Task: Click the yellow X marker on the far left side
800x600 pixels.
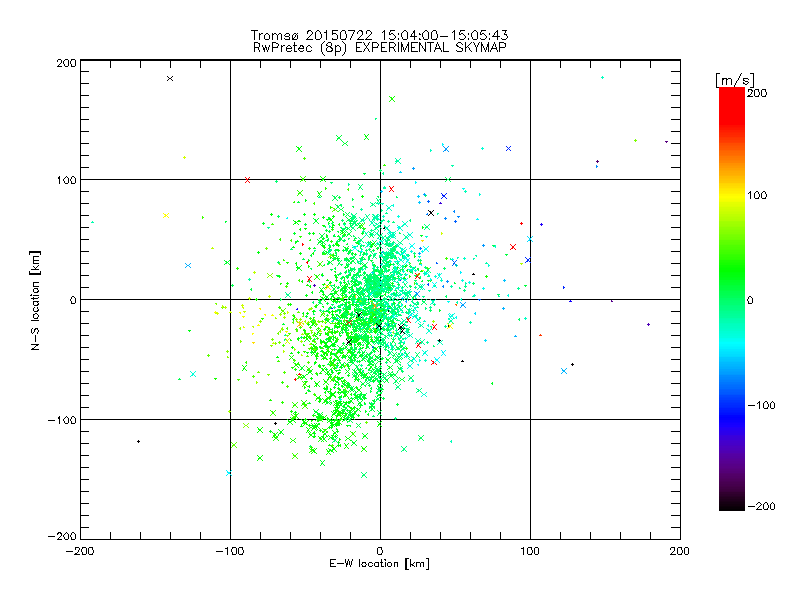Action: click(166, 215)
